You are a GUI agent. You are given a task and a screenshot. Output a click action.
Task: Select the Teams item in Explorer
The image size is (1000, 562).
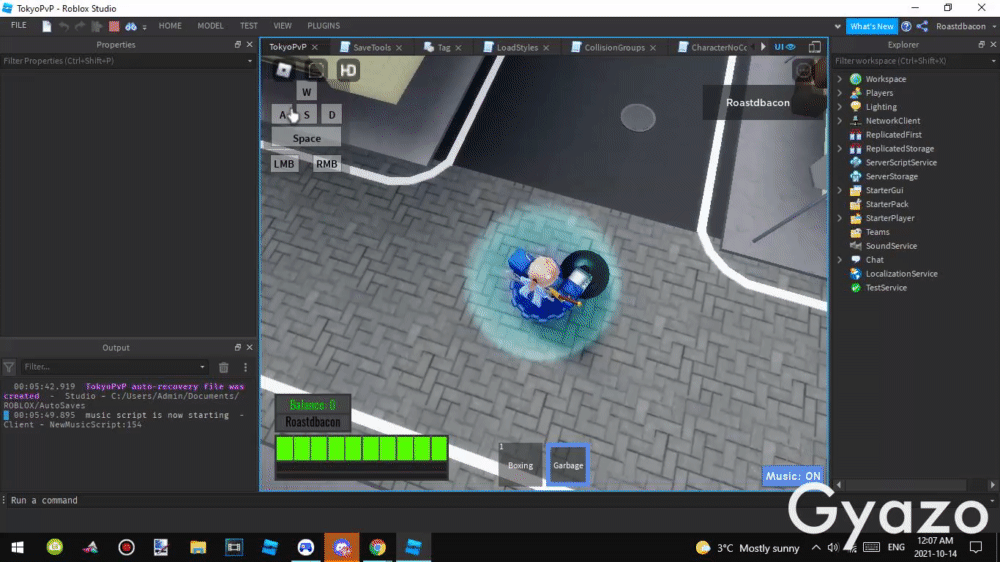(877, 232)
